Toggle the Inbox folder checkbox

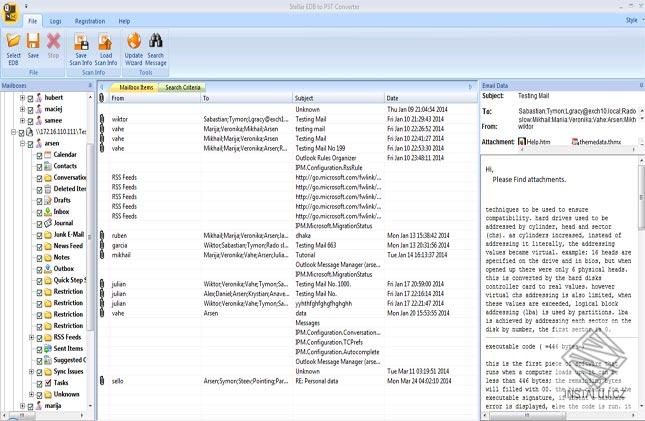click(39, 213)
